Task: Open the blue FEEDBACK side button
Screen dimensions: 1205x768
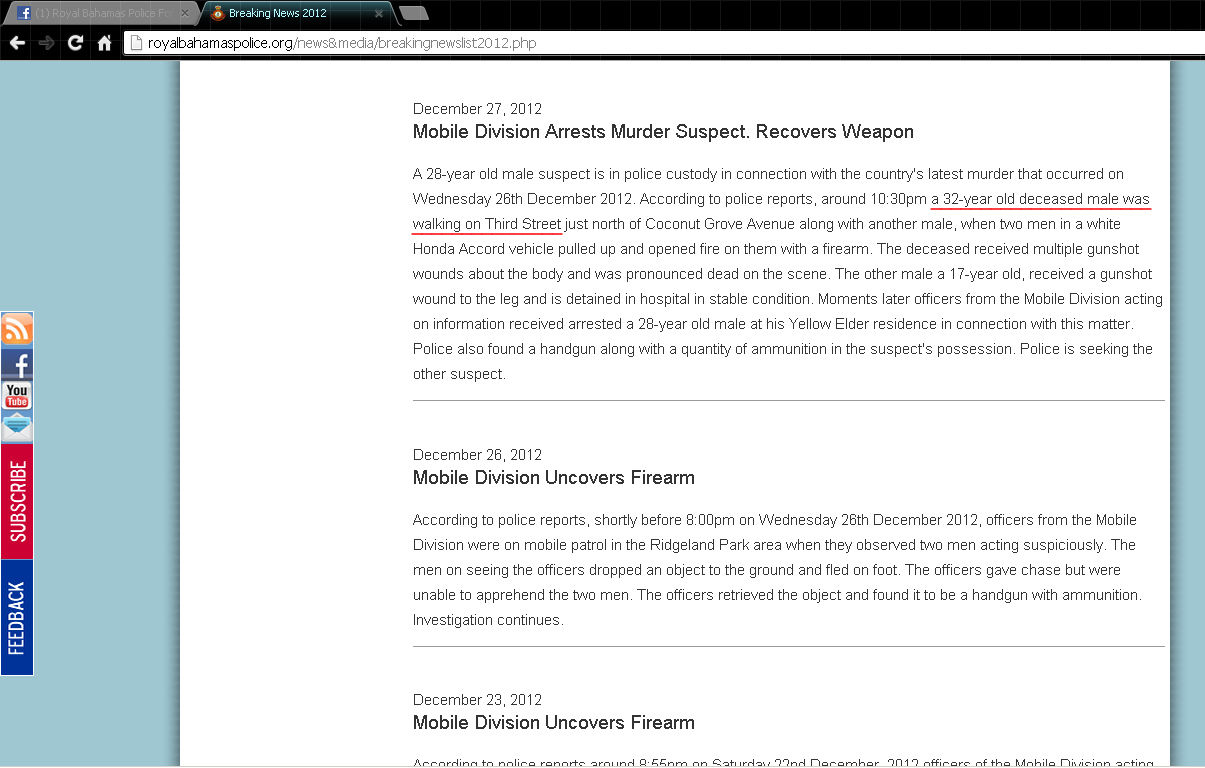Action: click(x=17, y=617)
